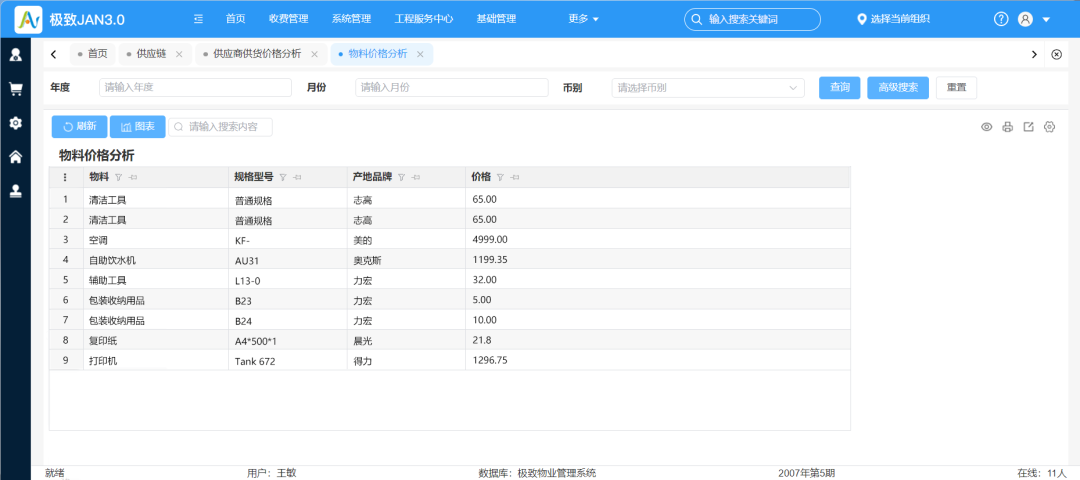Screen dimensions: 1080x480
Task: Click the A4*500*1 cell
Action: (288, 340)
